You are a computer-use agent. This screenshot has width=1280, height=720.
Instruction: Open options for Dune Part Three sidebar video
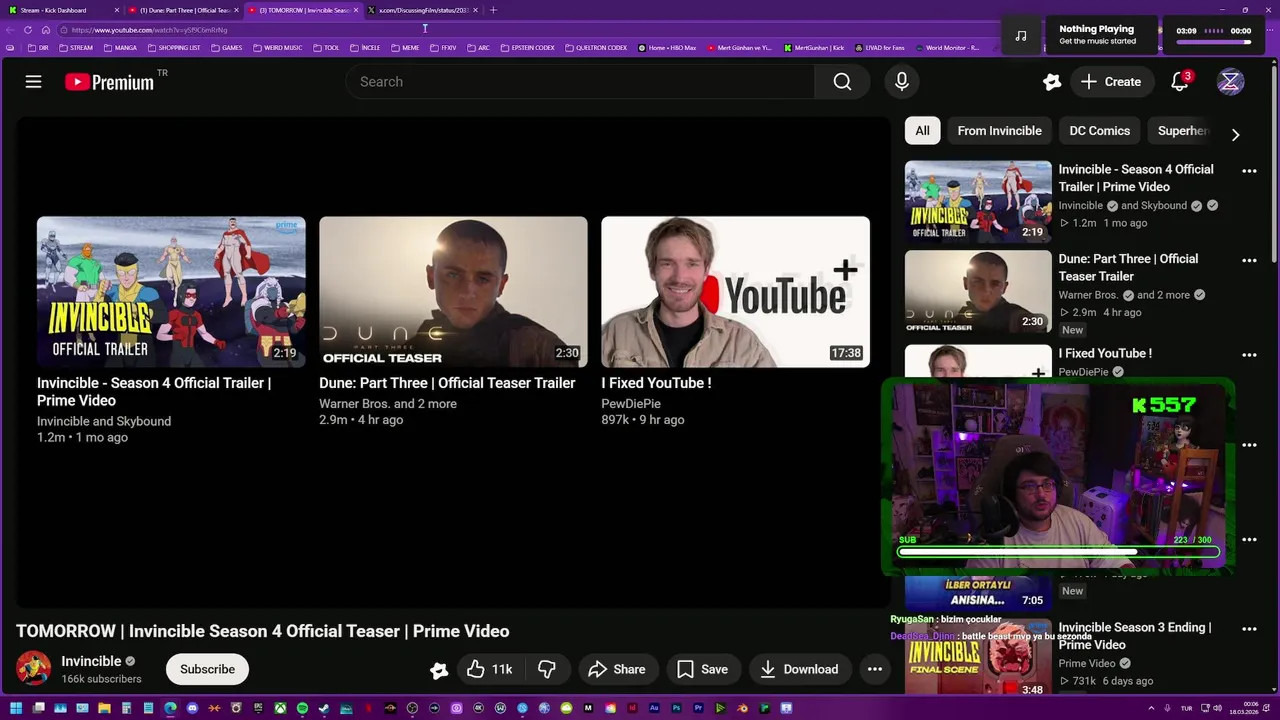click(x=1249, y=260)
